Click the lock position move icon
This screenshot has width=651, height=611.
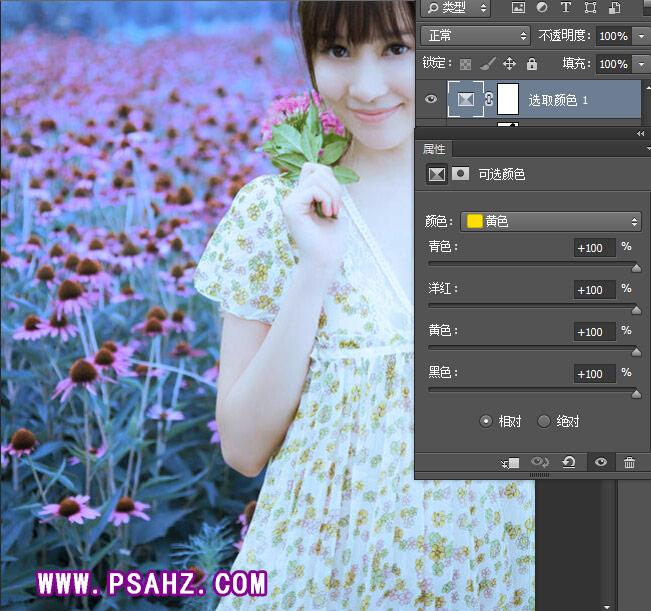(x=509, y=64)
